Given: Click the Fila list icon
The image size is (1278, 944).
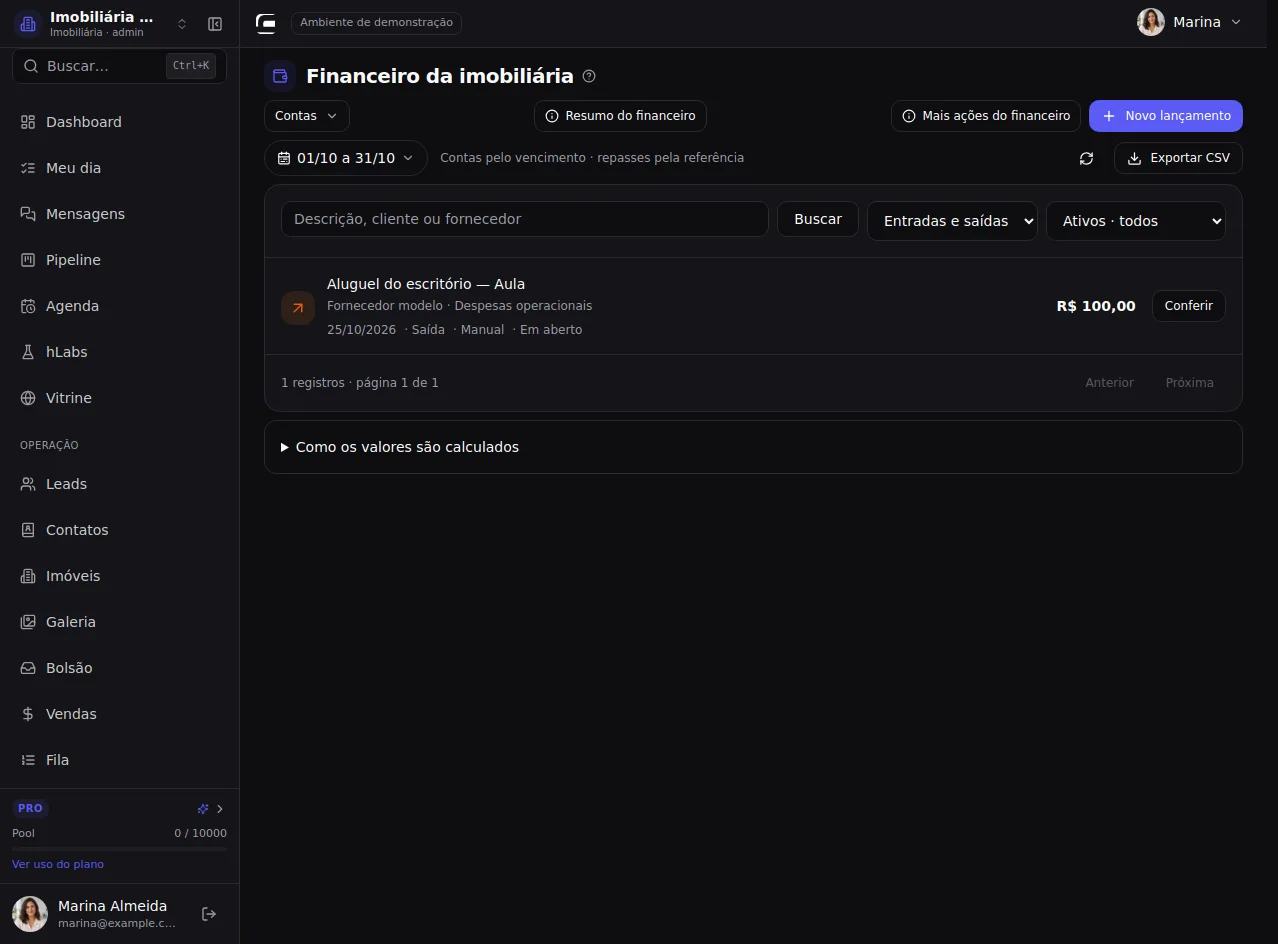Looking at the screenshot, I should (28, 760).
